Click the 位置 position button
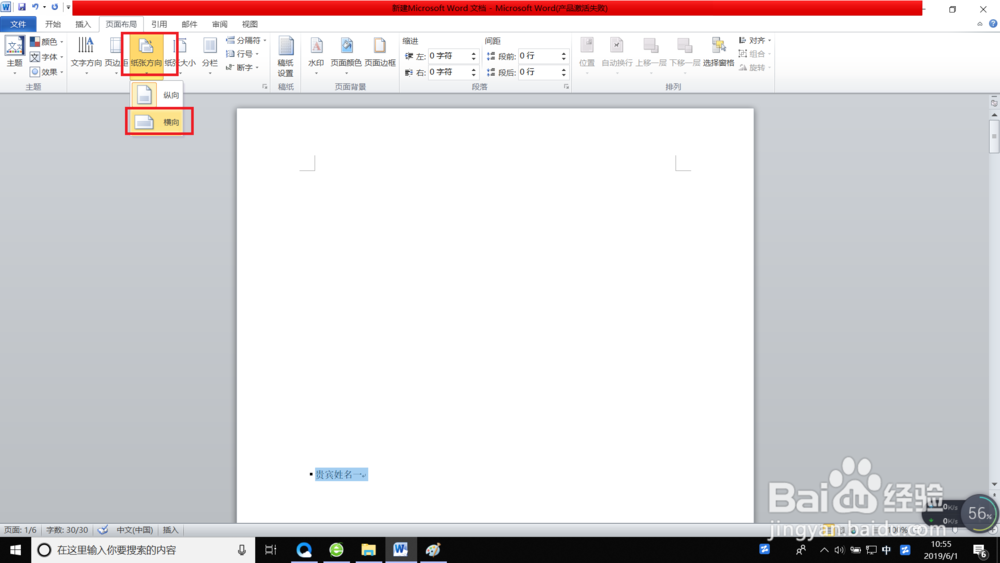This screenshot has height=563, width=1000. click(x=587, y=55)
